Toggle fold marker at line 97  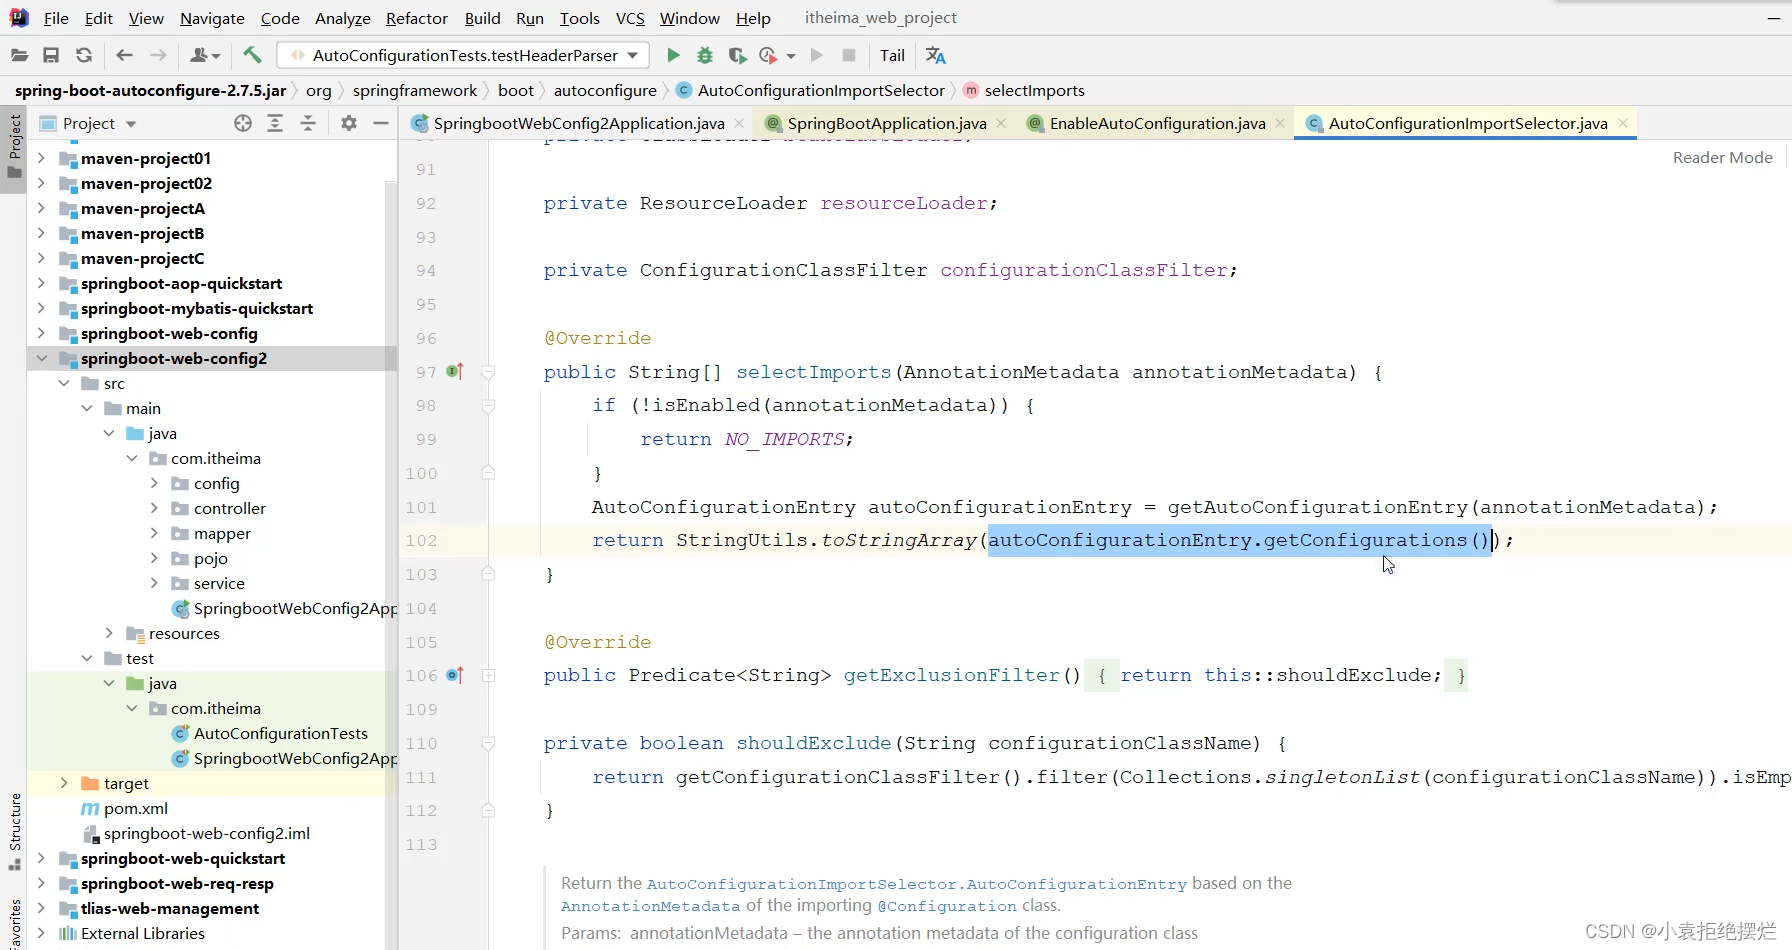pyautogui.click(x=488, y=372)
